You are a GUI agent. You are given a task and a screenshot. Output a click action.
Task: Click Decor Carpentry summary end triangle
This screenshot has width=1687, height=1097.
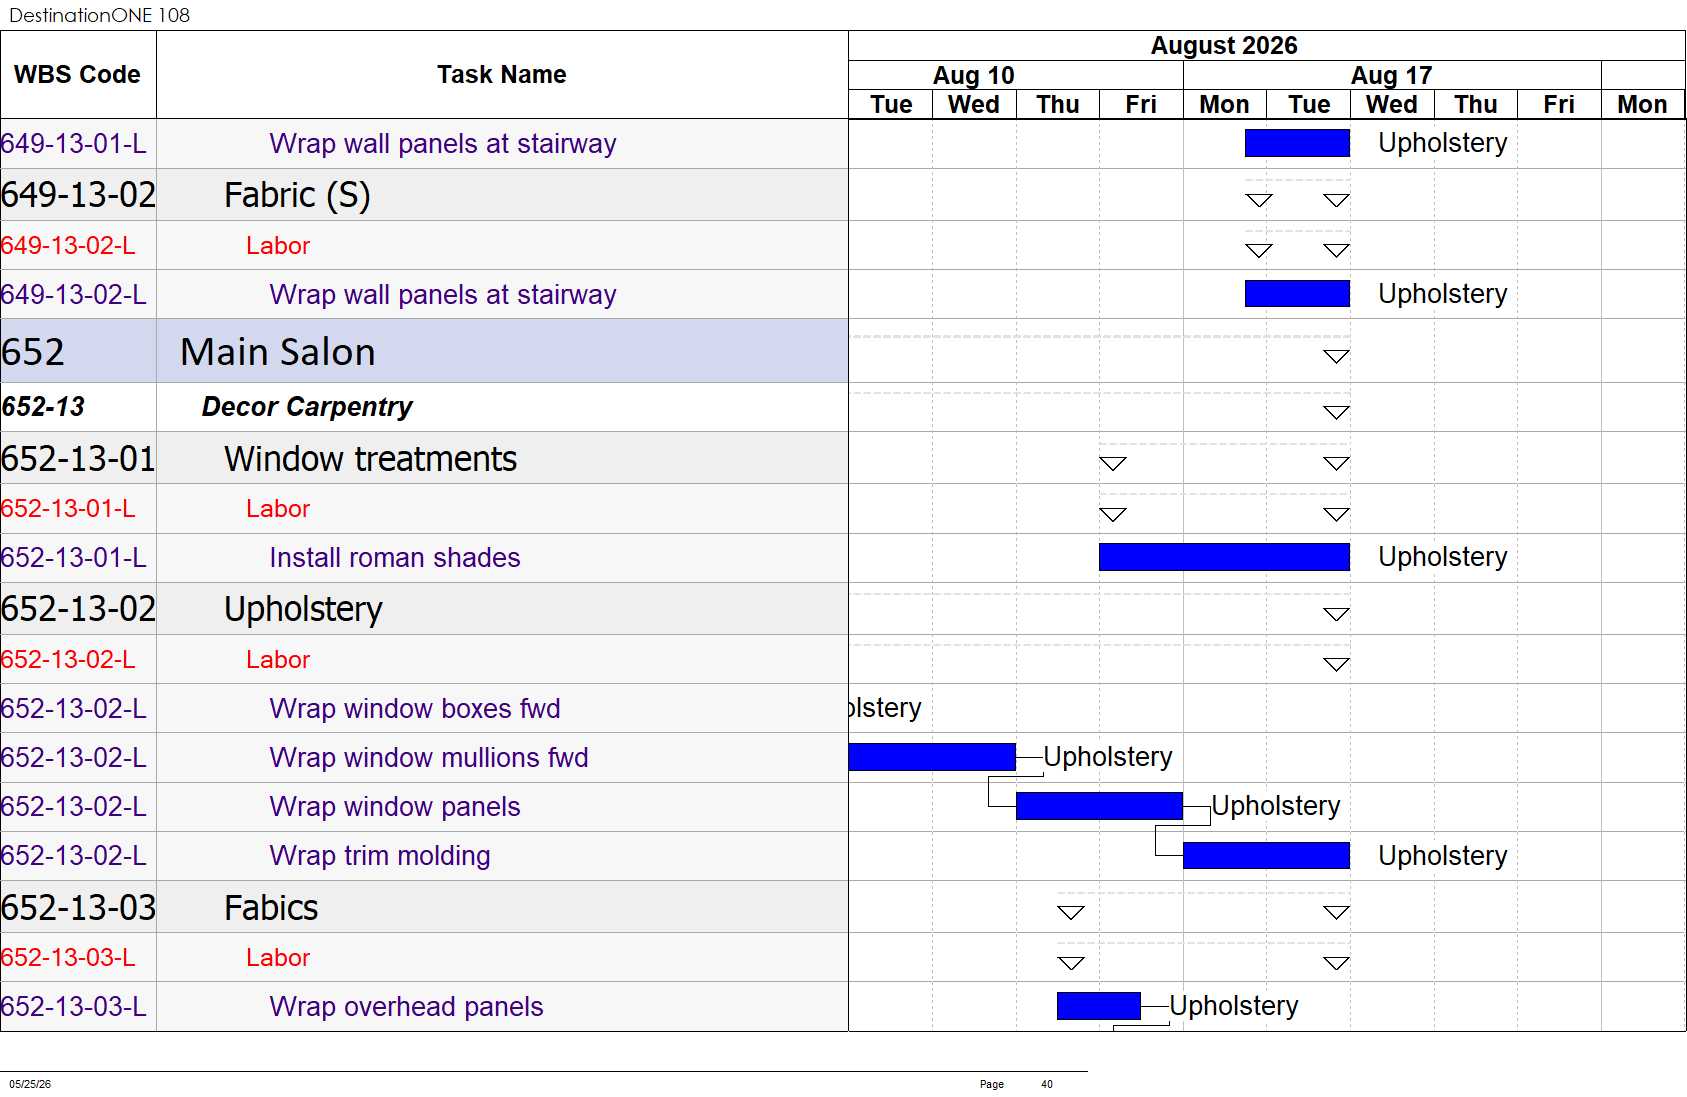pos(1336,412)
